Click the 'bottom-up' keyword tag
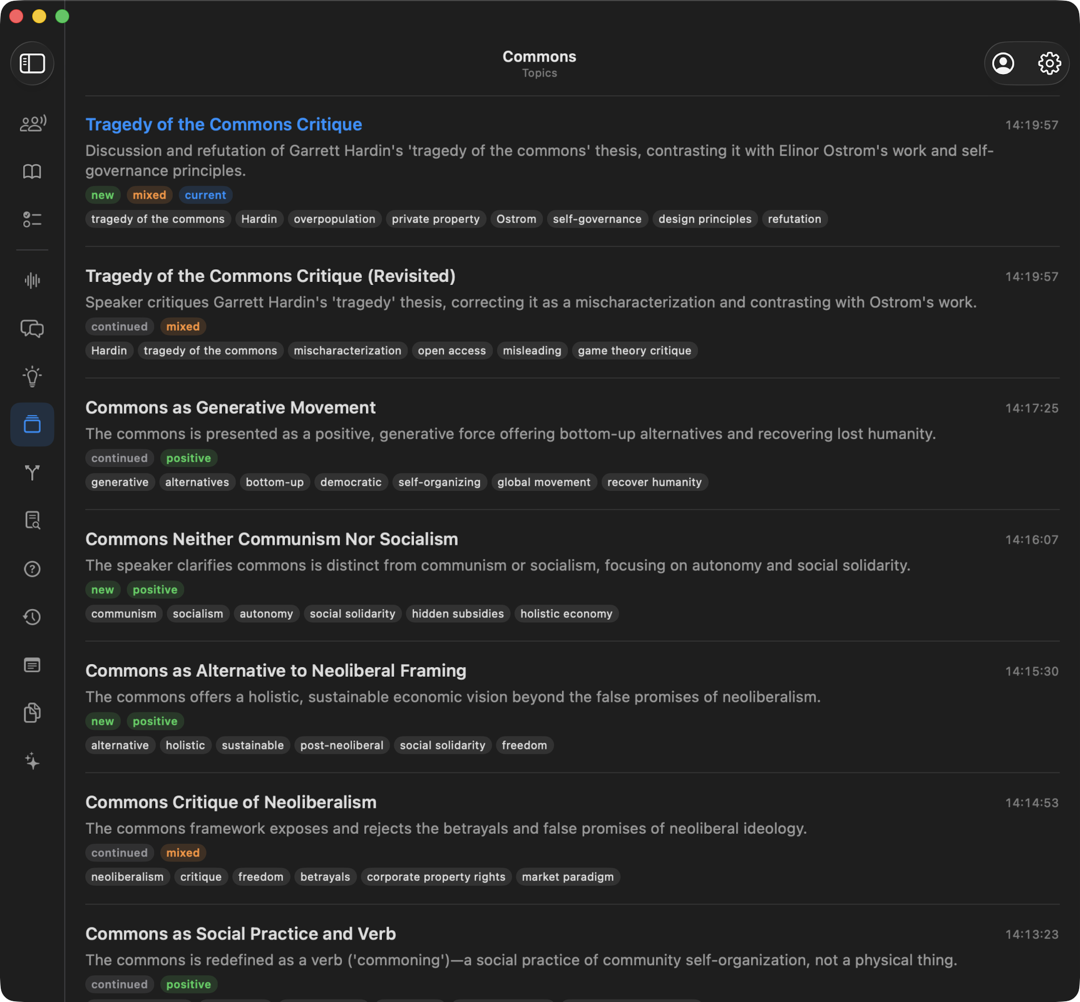This screenshot has width=1080, height=1002. pos(274,482)
